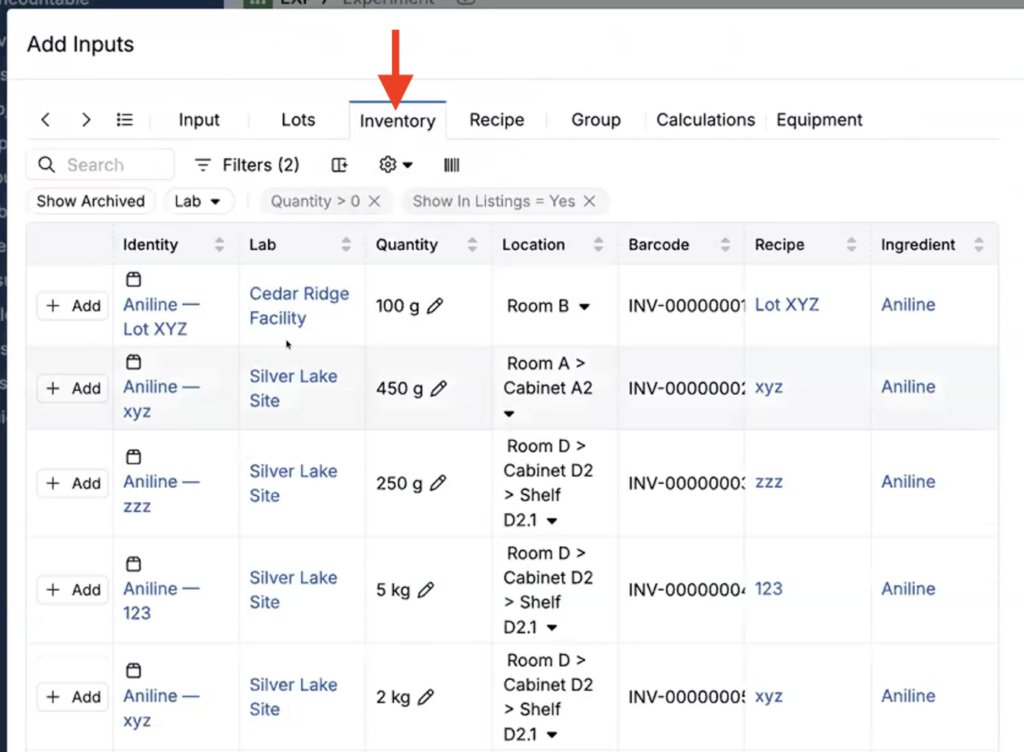Switch to the Lots tab
This screenshot has height=752, width=1024.
[298, 120]
